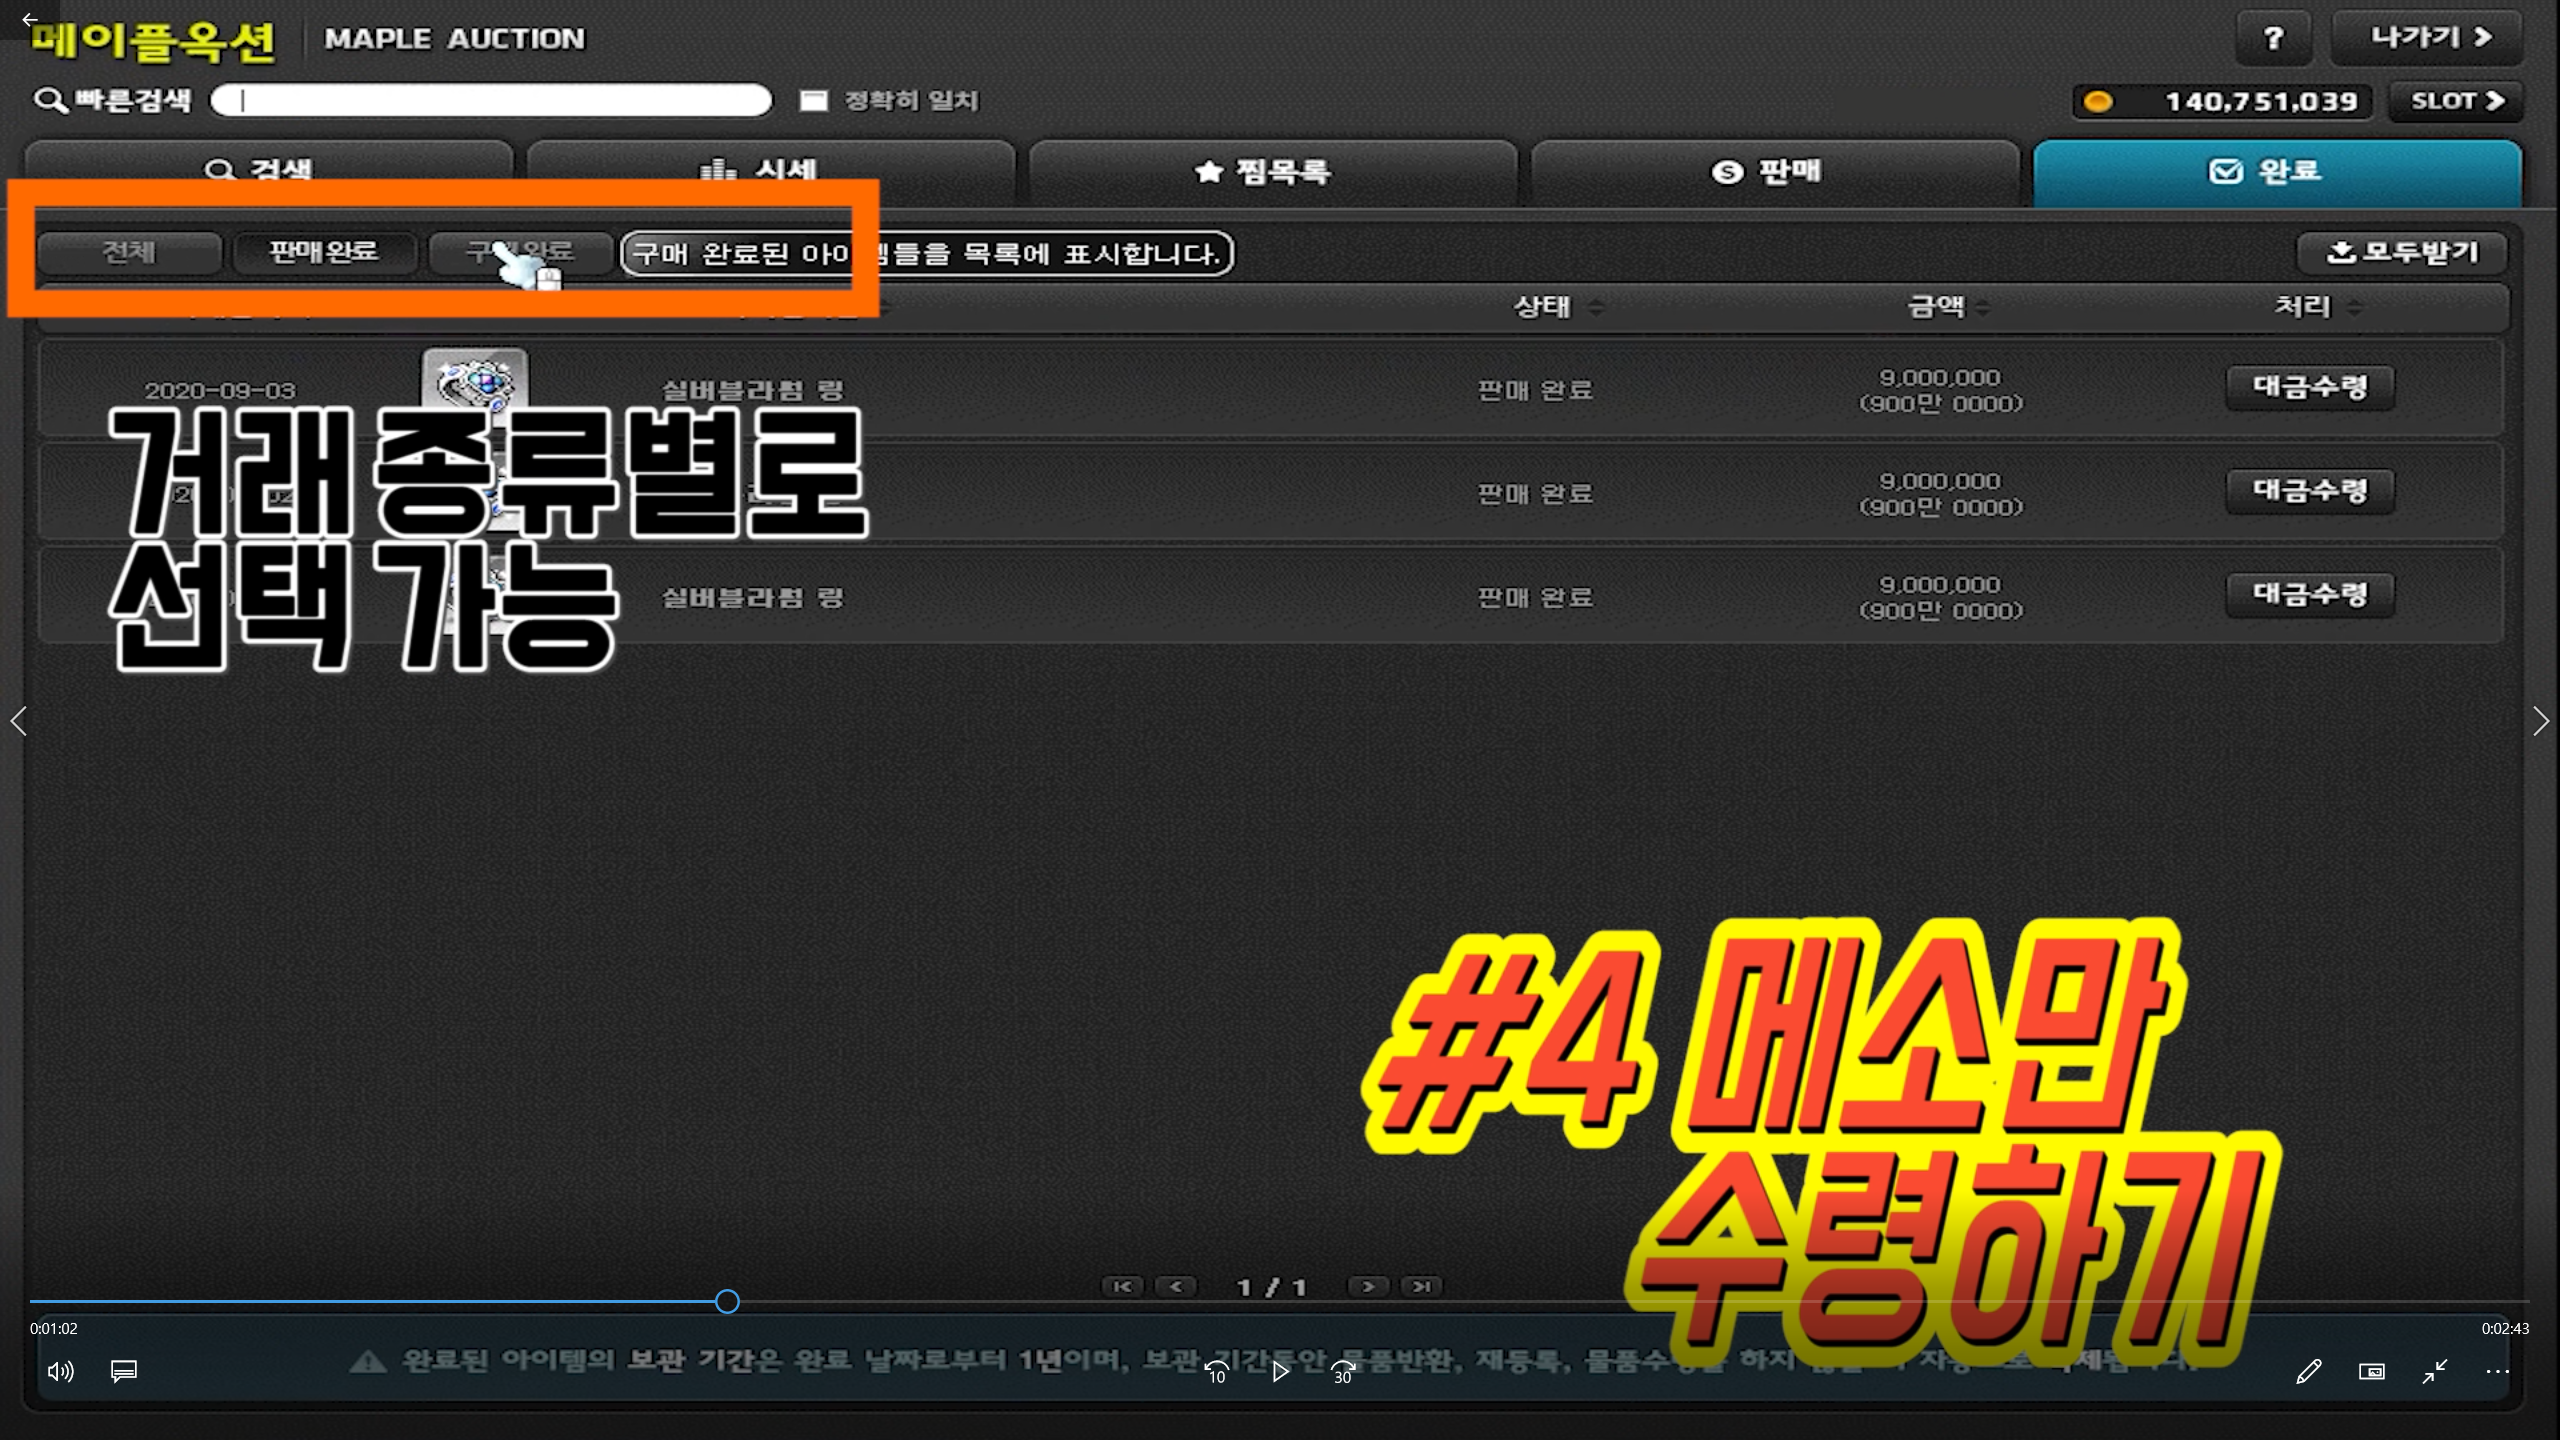This screenshot has height=1440, width=2560.
Task: Go to previous item with left chevron
Action: [18, 721]
